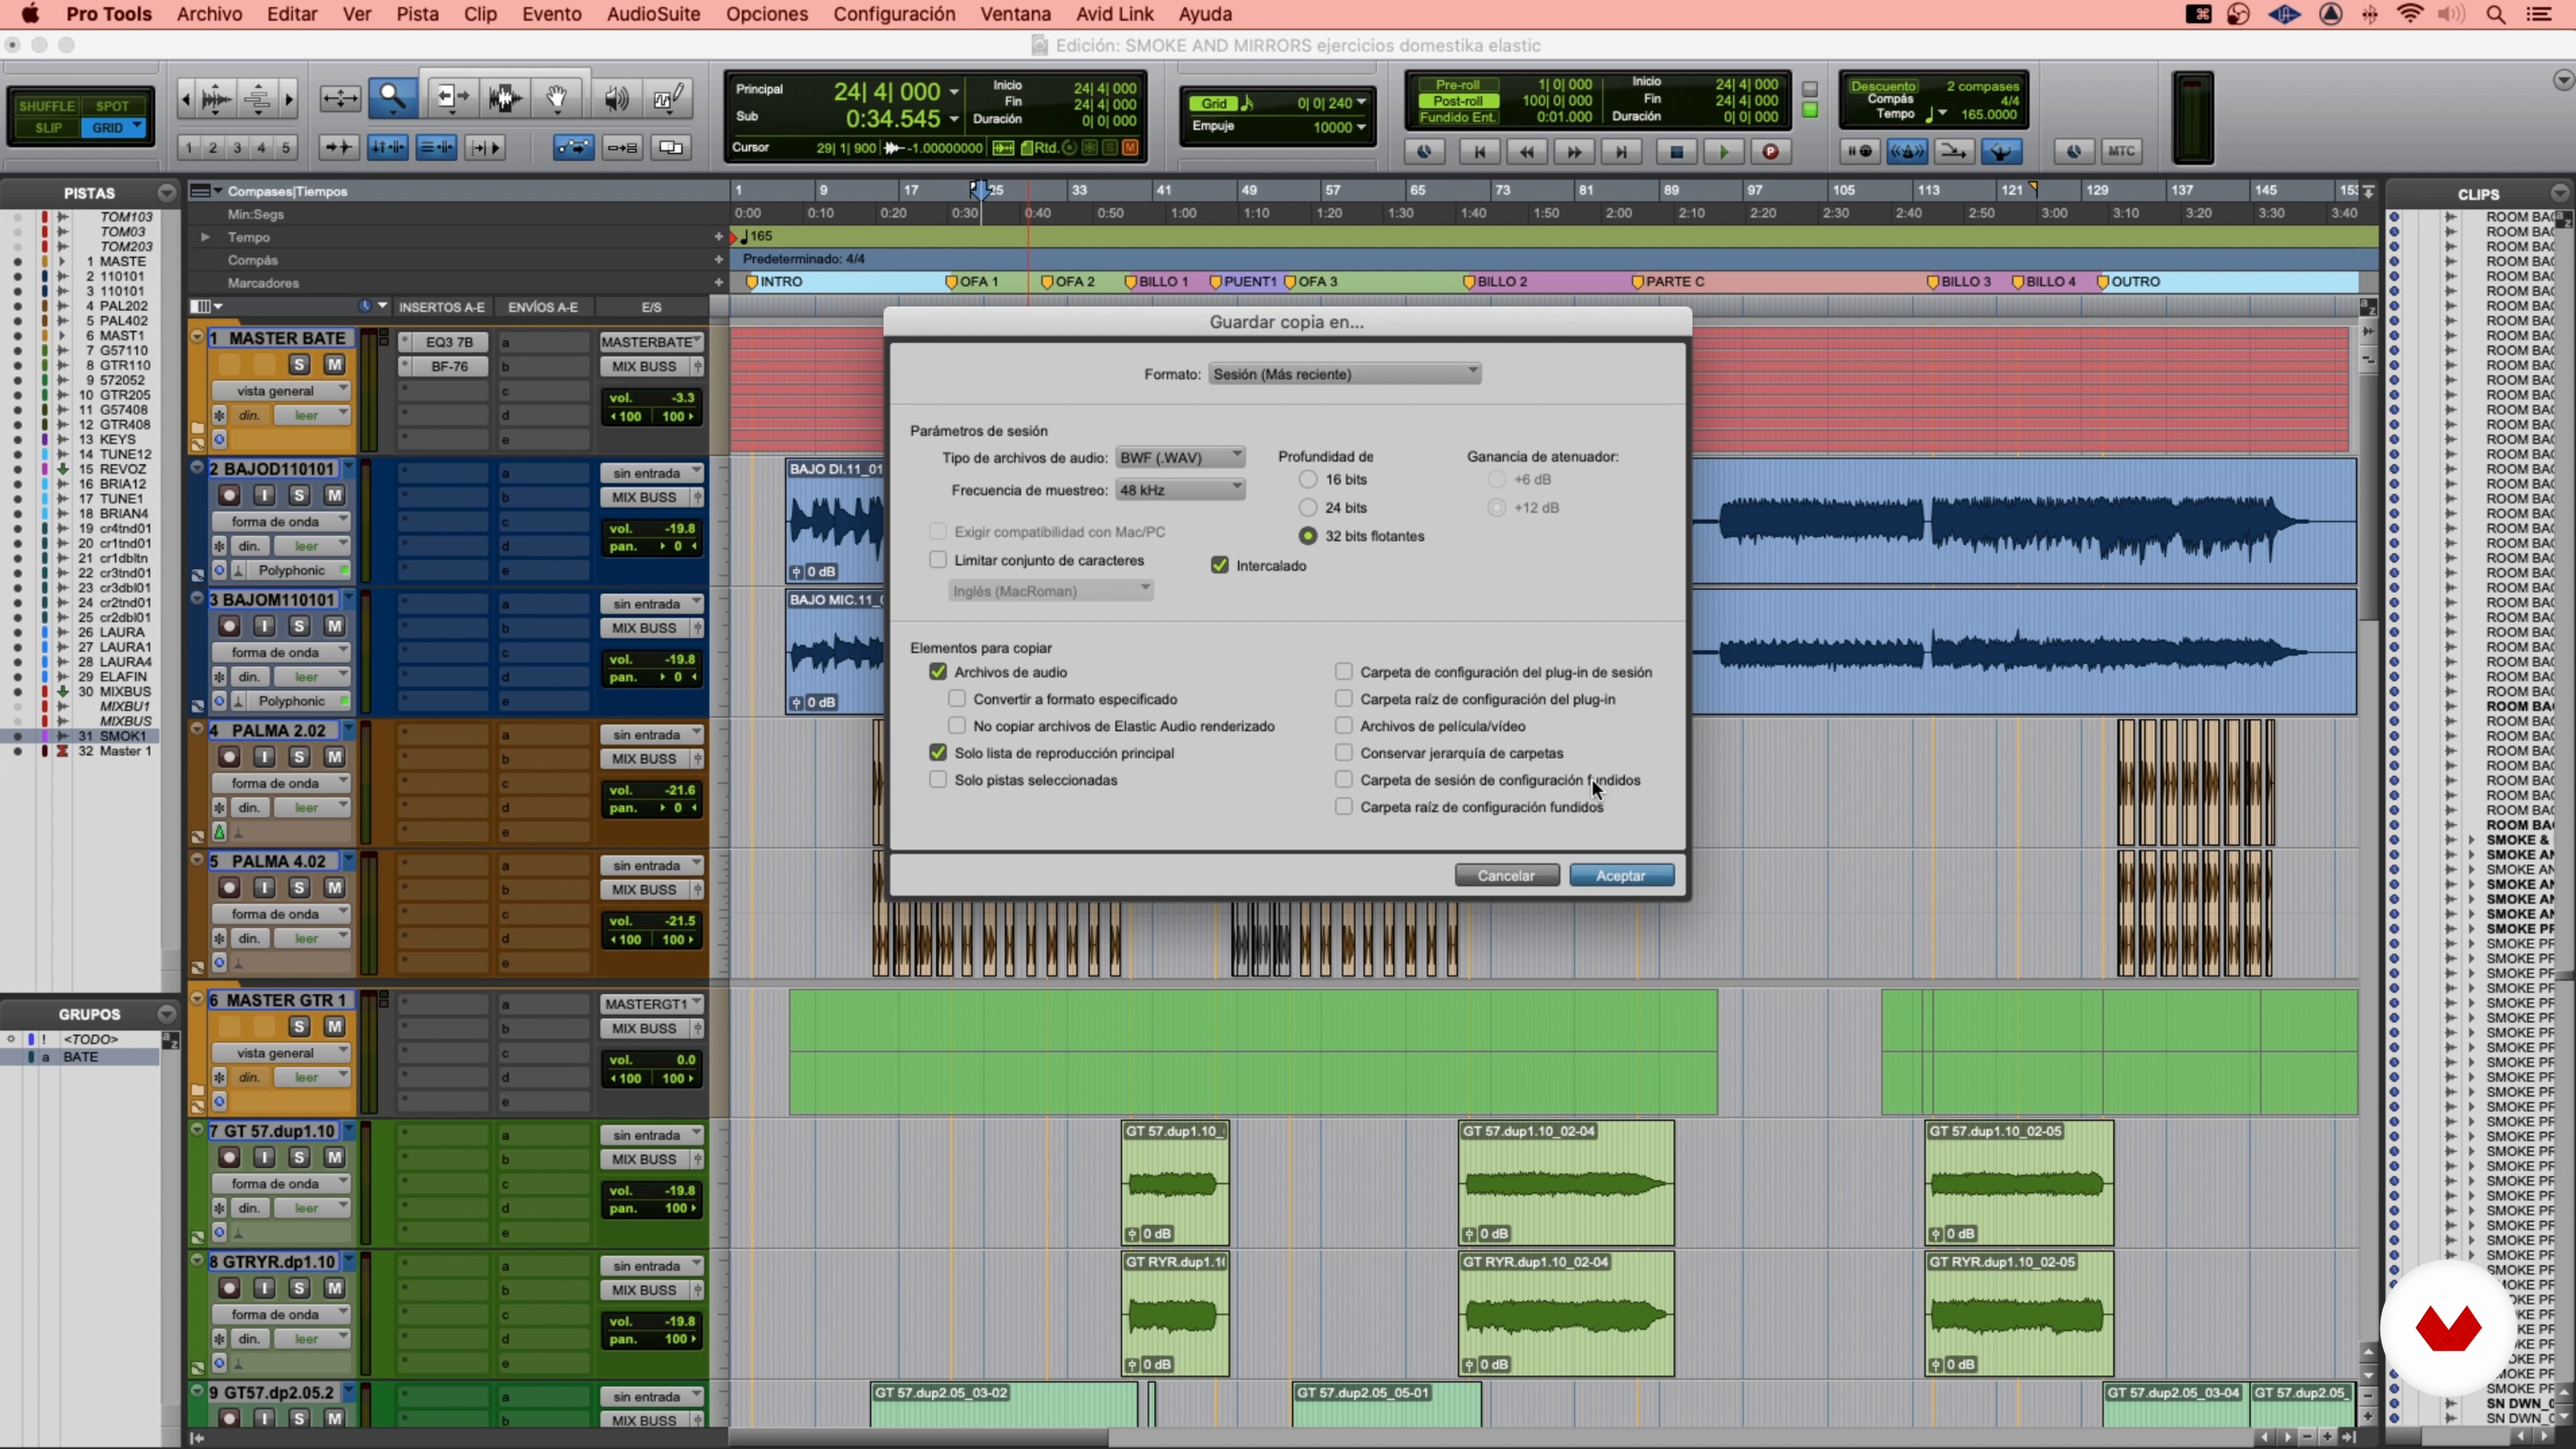Toggle the metronome click button
The height and width of the screenshot is (1449, 2576).
(x=1907, y=152)
